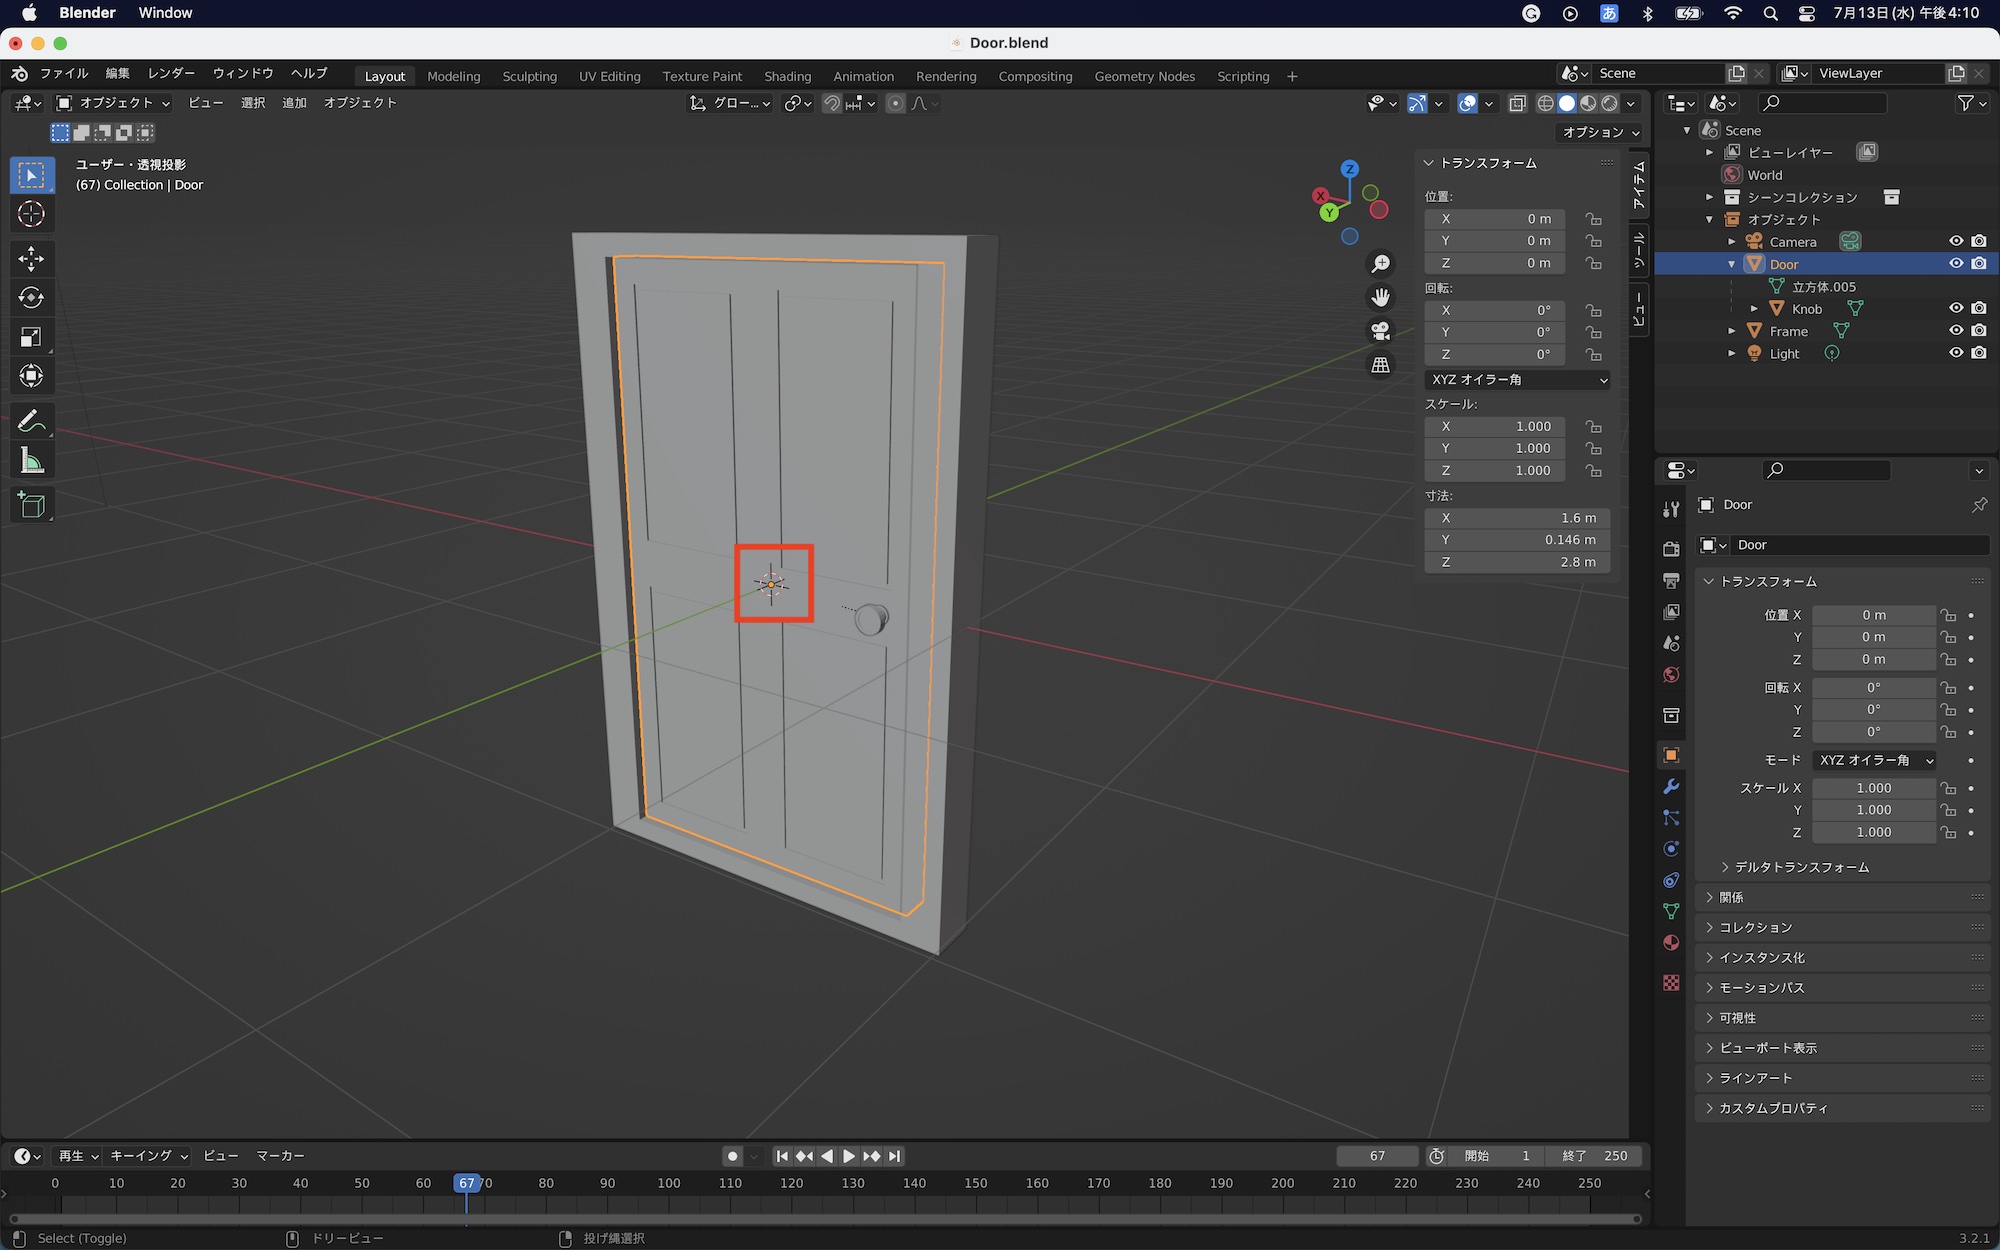The width and height of the screenshot is (2000, 1250).
Task: Switch to the Shading workspace tab
Action: tap(787, 76)
